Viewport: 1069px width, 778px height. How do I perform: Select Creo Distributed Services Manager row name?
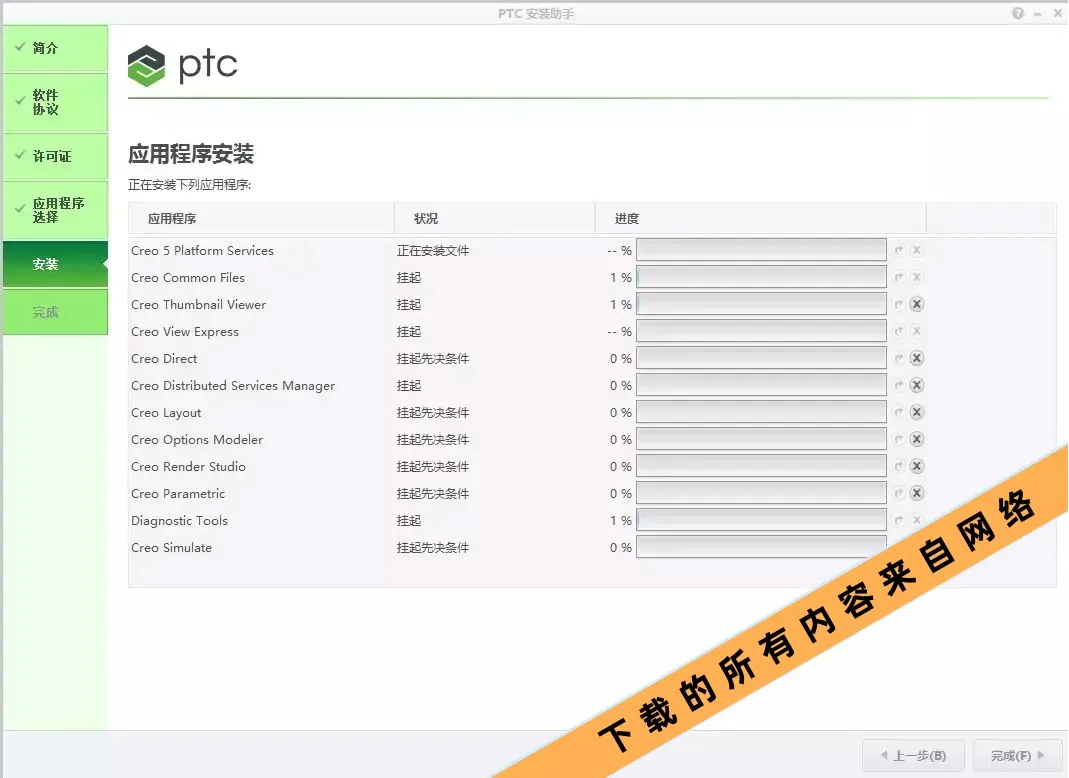tap(233, 385)
